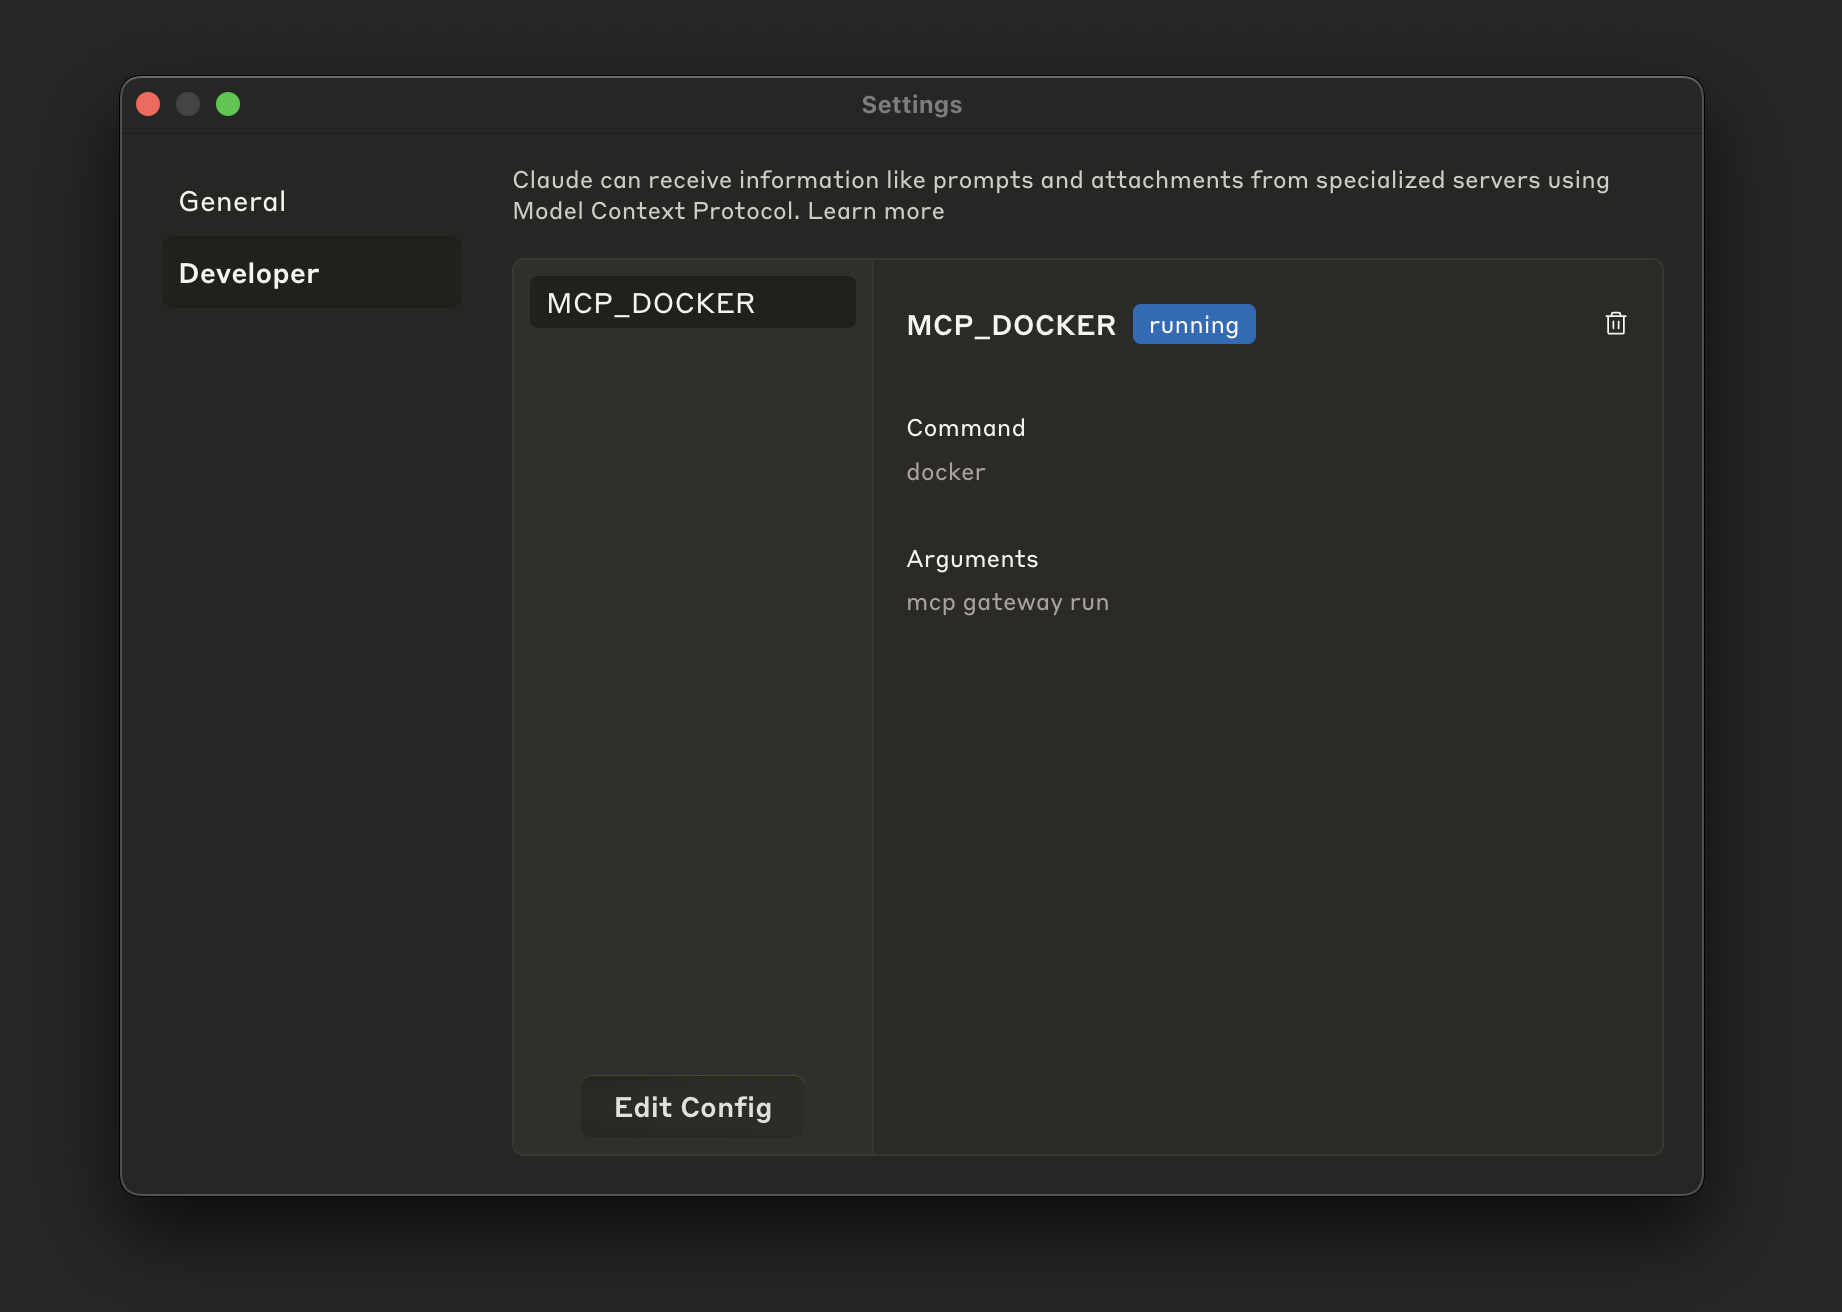Click the MCP_DOCKER heading in details pane

1010,325
